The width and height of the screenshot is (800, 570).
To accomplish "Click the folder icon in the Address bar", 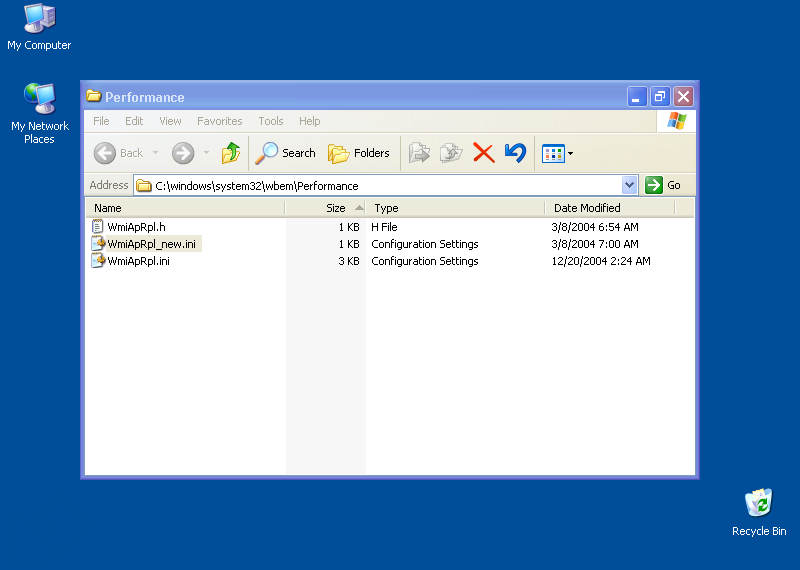I will (144, 185).
